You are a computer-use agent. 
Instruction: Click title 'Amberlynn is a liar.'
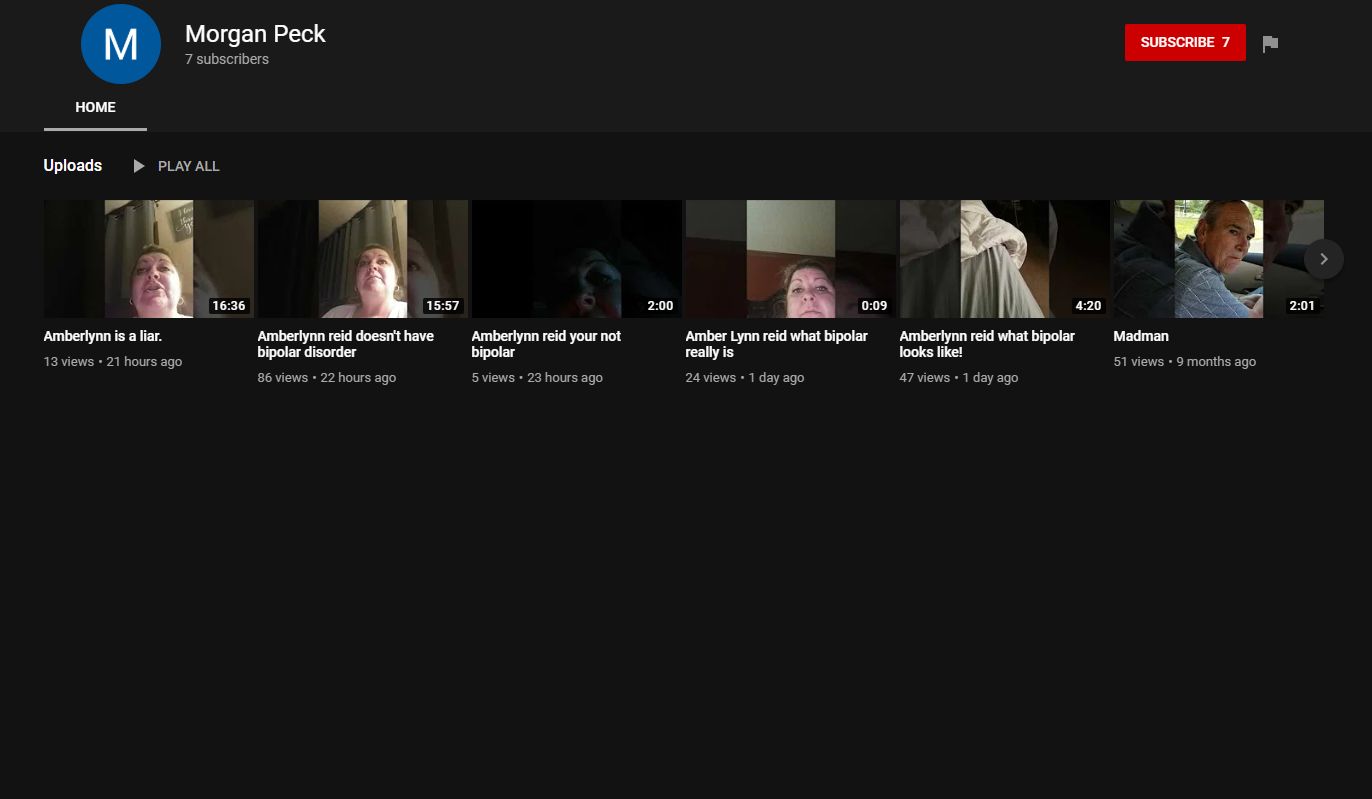(103, 336)
